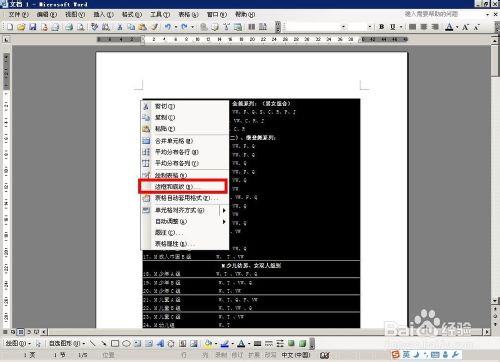The height and width of the screenshot is (362, 500).
Task: Select the Oval drawing tool
Action: click(126, 343)
